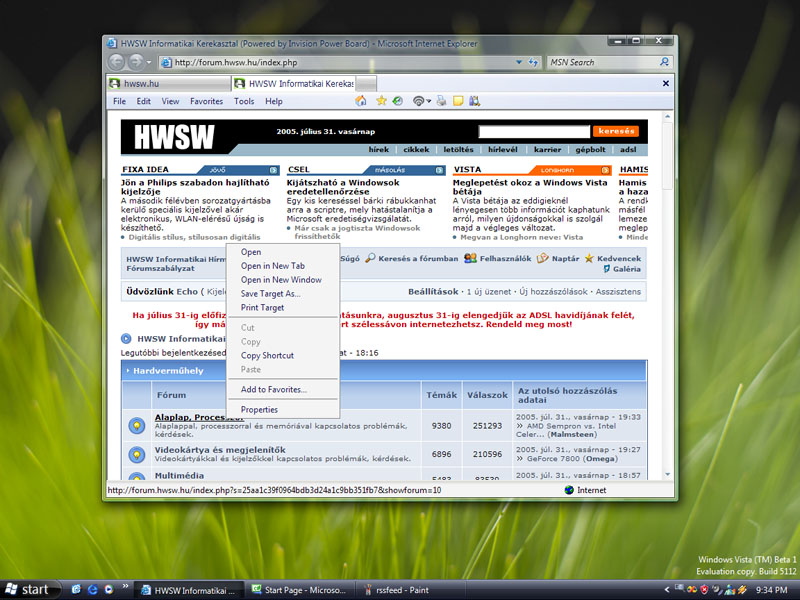Click the Favorites star toolbar icon

(x=382, y=101)
